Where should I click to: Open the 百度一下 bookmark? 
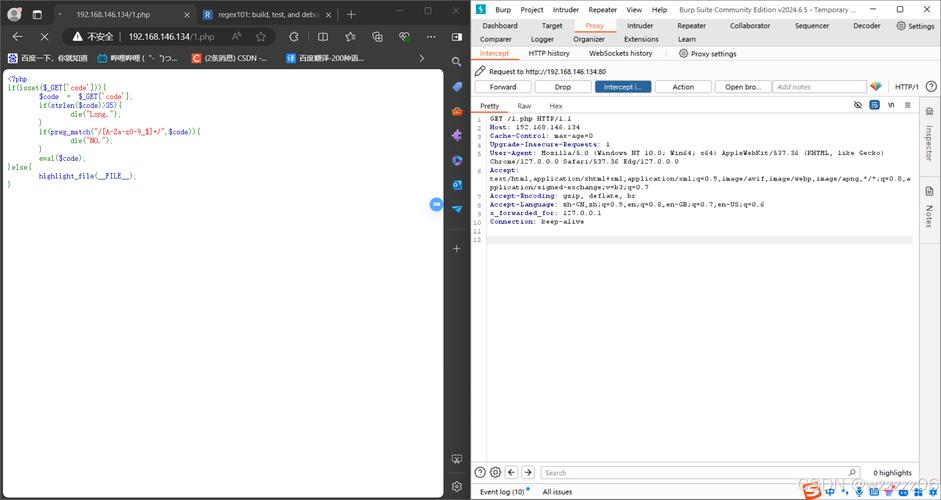(x=47, y=58)
